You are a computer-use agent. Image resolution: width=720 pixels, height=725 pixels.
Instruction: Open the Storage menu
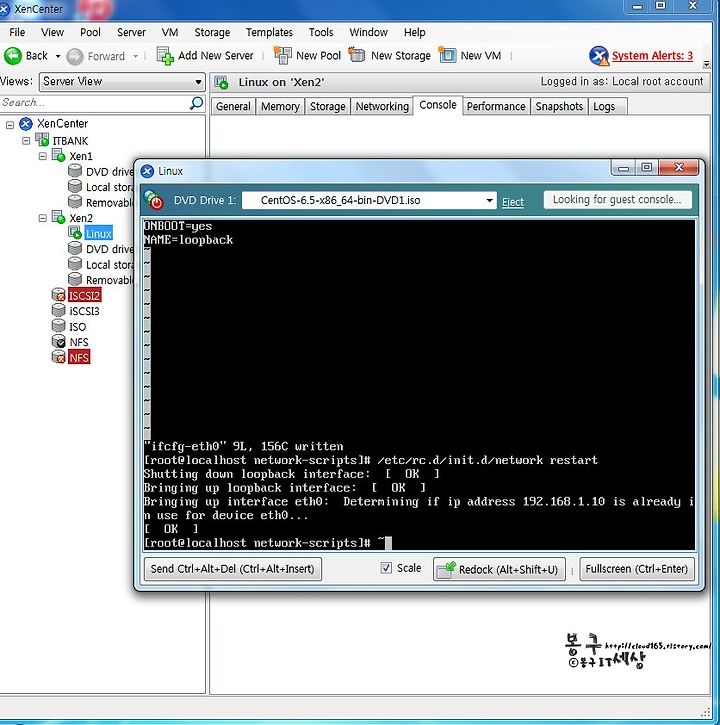point(212,32)
